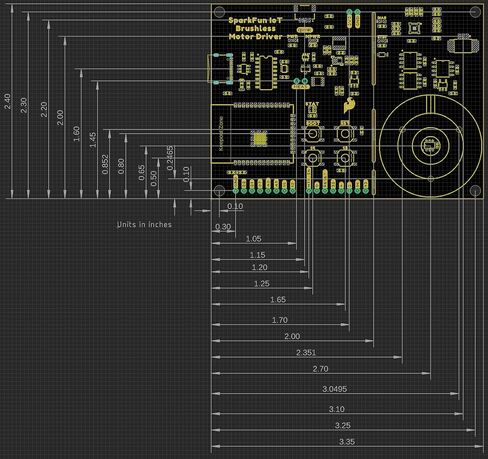The height and width of the screenshot is (459, 488).
Task: Select the 2.70 dimension label
Action: pos(321,369)
